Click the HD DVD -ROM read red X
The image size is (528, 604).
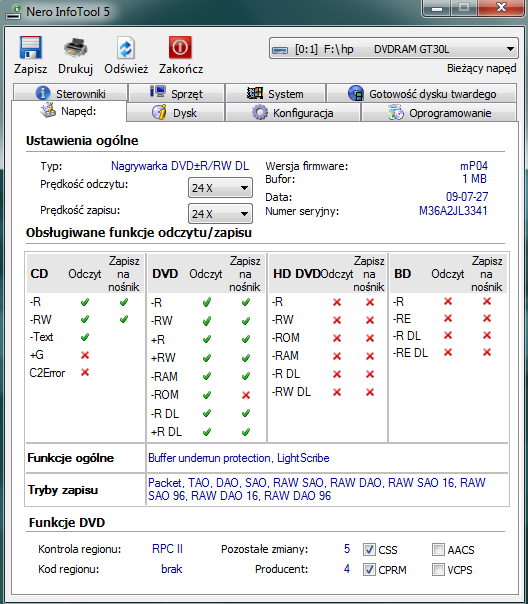pyautogui.click(x=337, y=338)
